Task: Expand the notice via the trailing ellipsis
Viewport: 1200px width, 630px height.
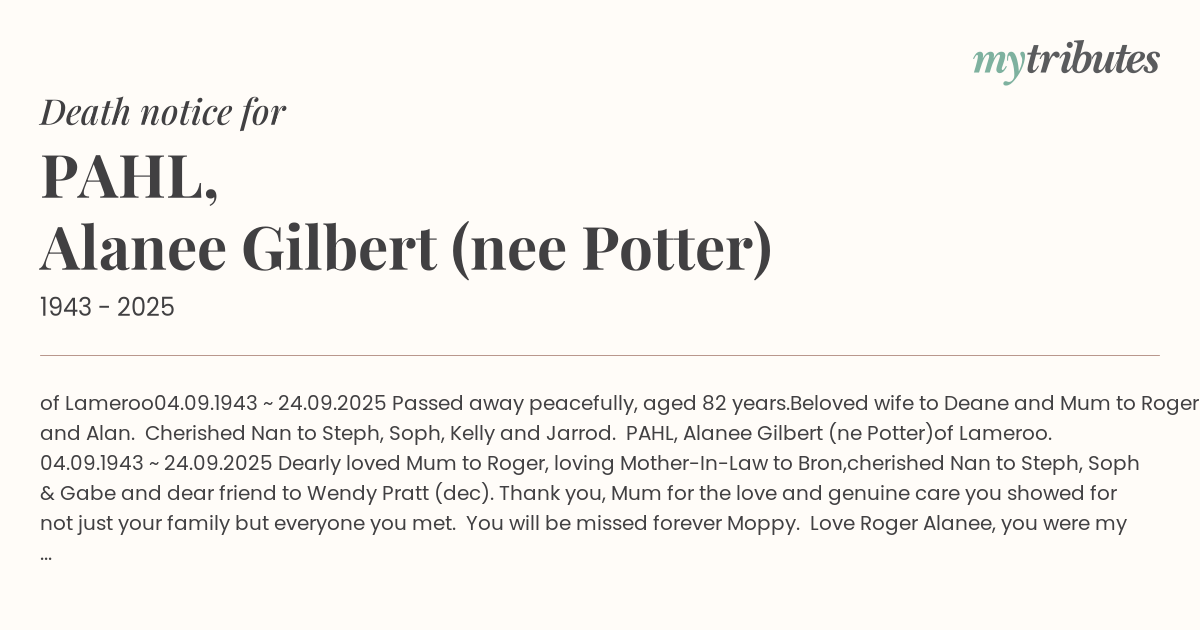Action: [46, 554]
